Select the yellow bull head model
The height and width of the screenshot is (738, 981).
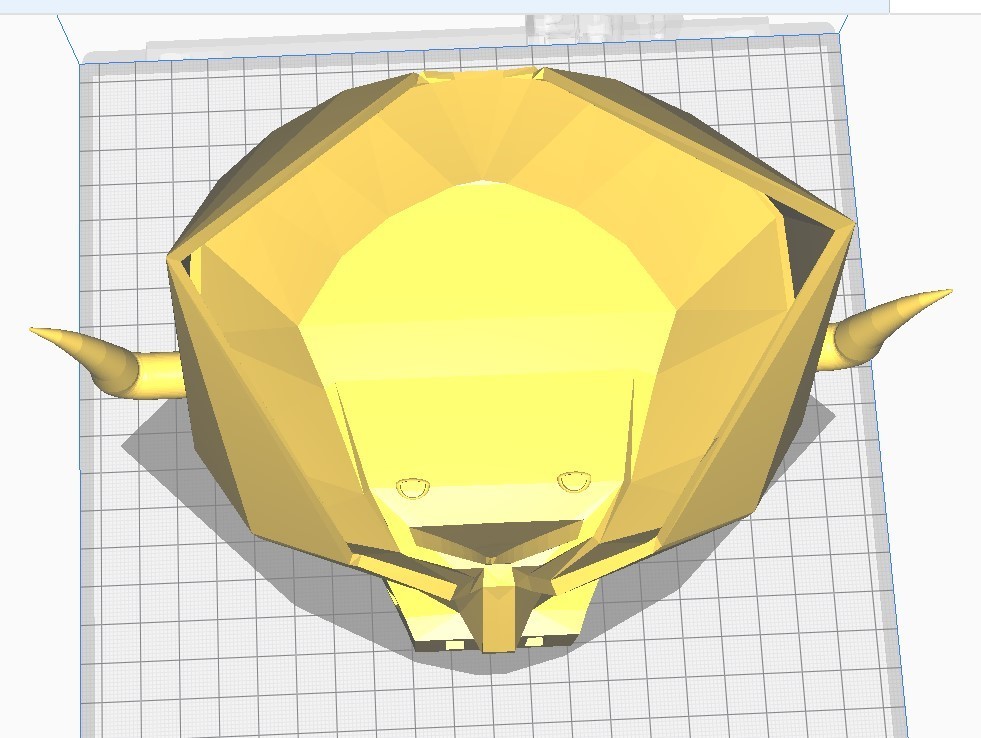point(491,360)
